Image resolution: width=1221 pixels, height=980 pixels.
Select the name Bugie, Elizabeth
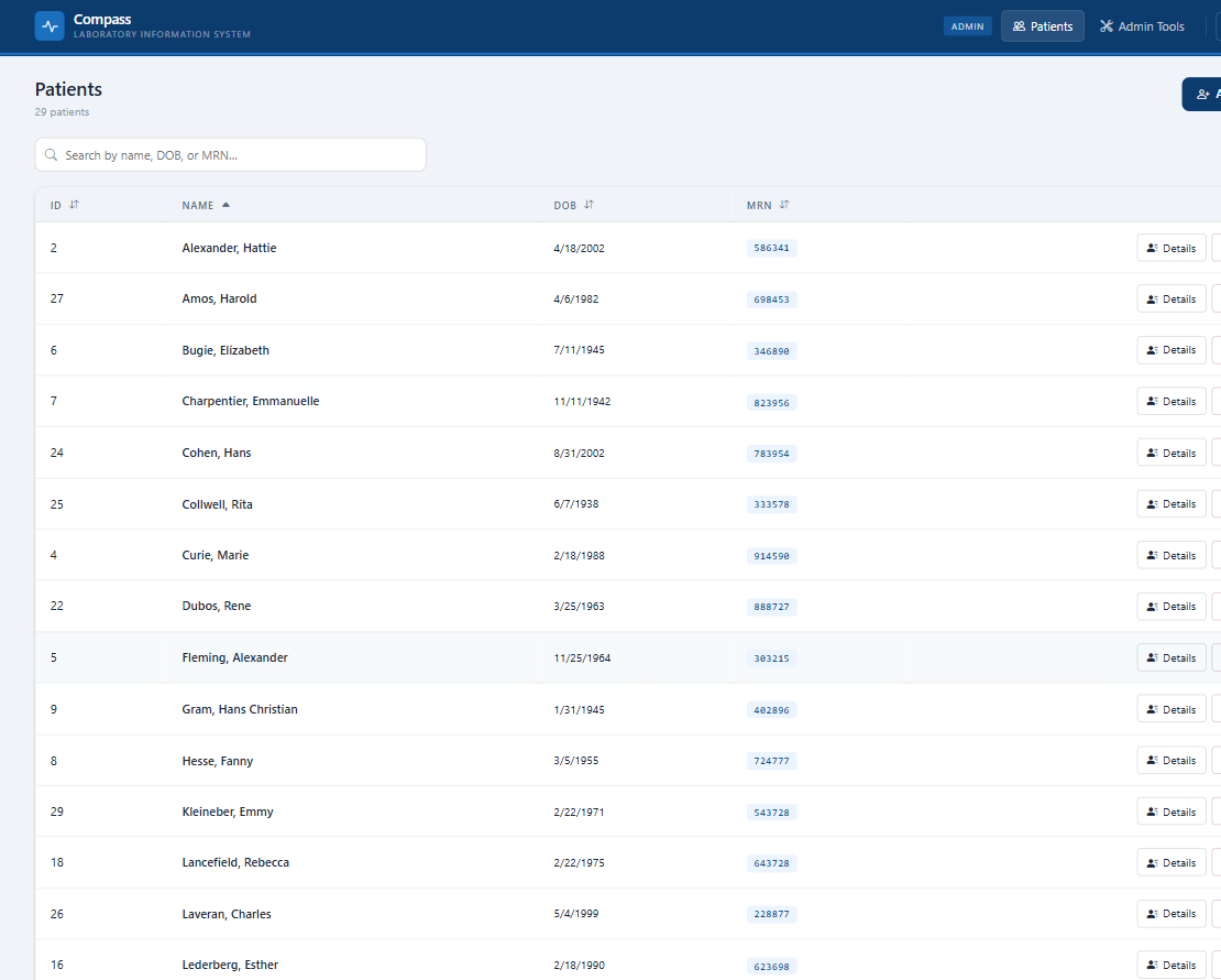(225, 350)
